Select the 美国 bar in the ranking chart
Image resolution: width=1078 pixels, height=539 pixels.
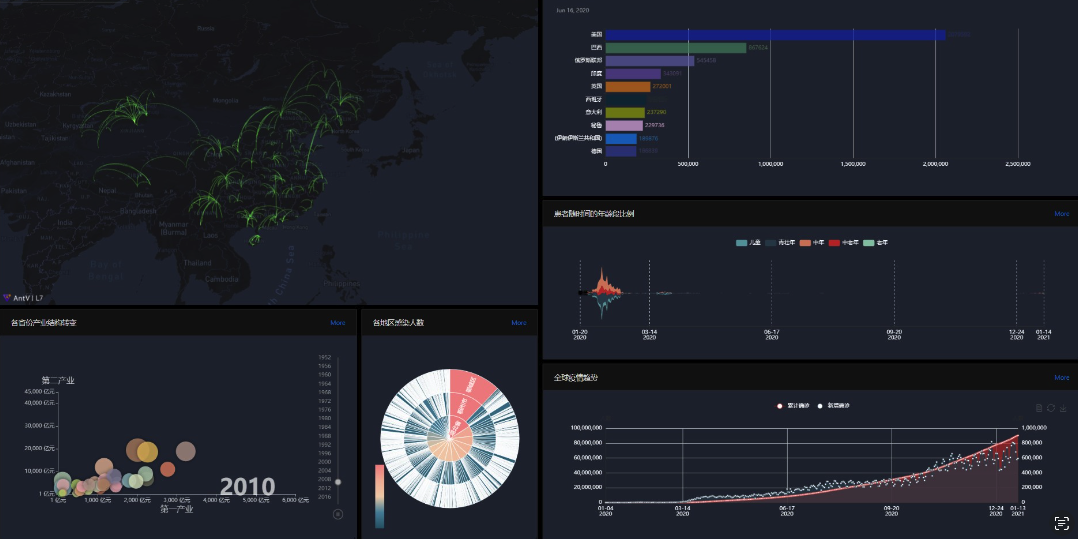click(775, 35)
